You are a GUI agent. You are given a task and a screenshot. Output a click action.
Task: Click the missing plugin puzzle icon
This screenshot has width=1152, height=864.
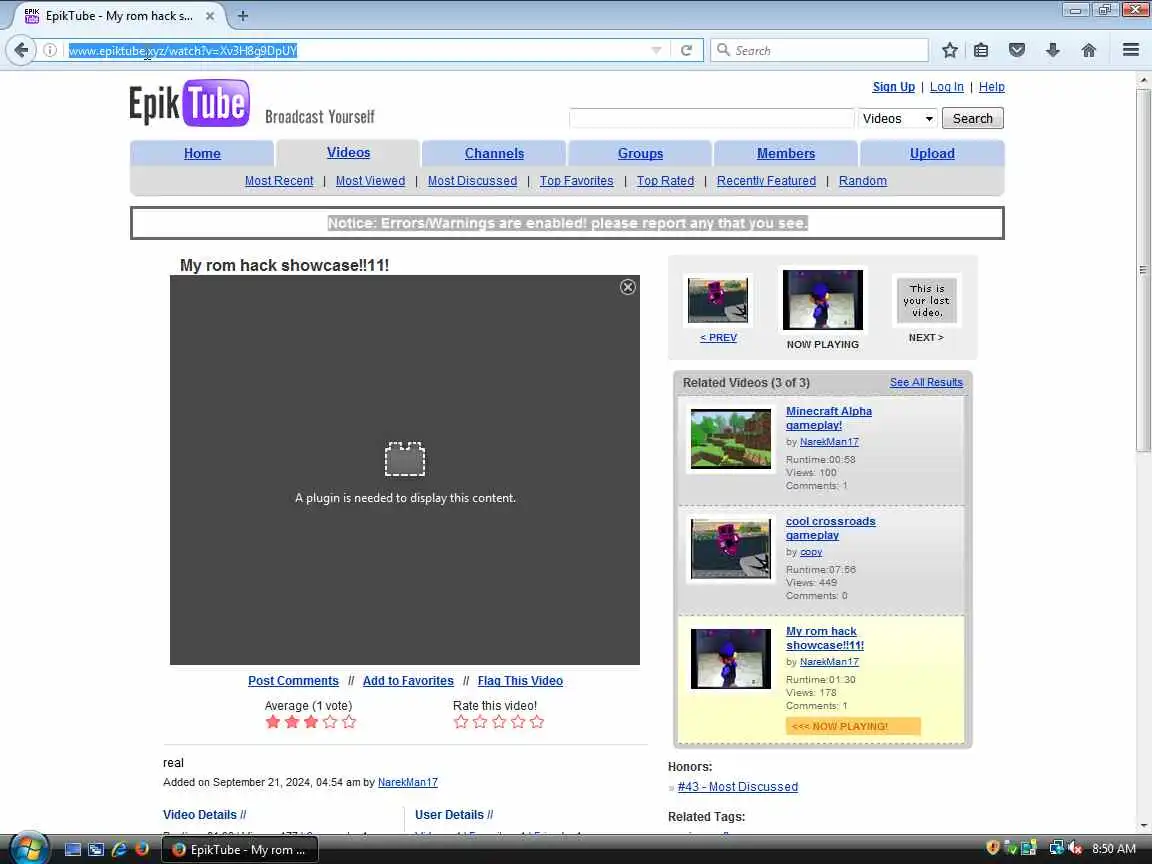tap(405, 459)
